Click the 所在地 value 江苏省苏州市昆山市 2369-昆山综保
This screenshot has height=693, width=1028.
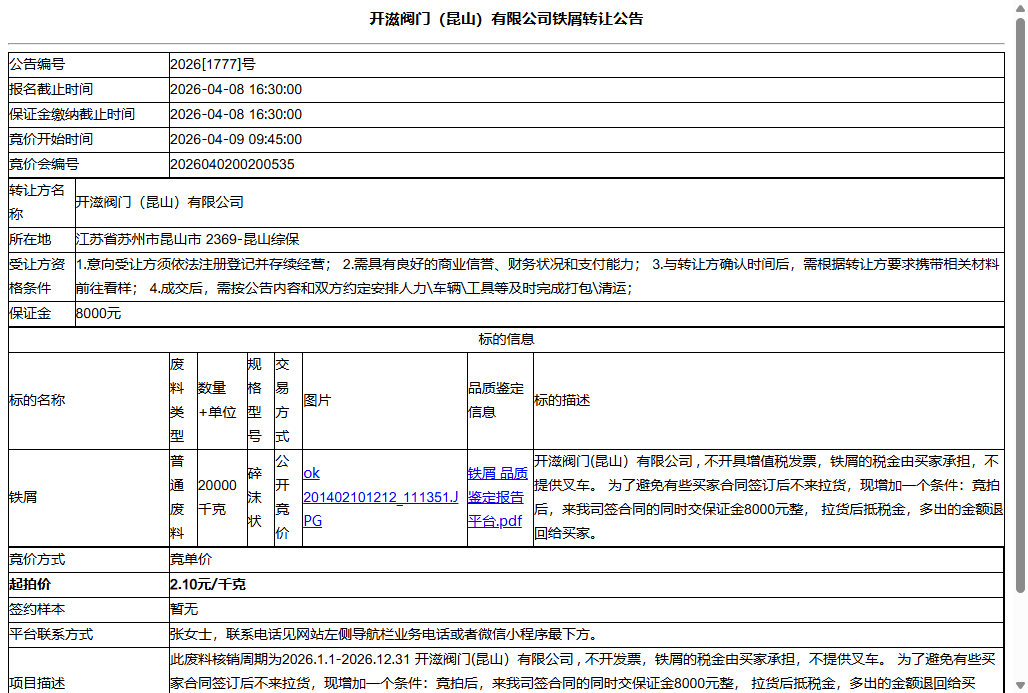click(x=188, y=239)
